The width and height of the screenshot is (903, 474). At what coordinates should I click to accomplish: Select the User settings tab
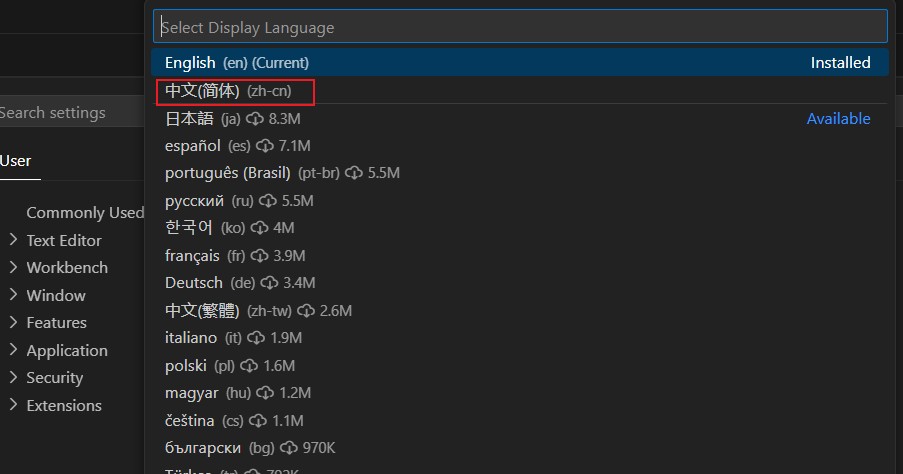coord(16,161)
